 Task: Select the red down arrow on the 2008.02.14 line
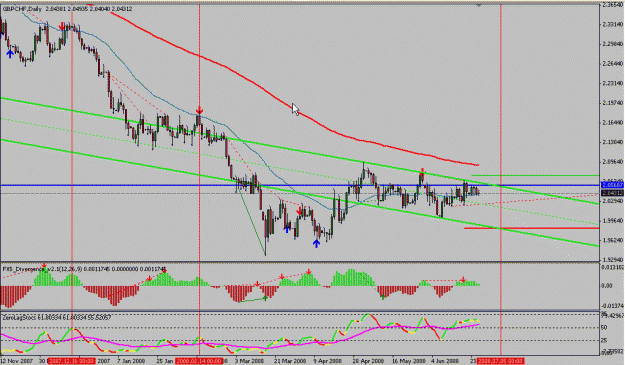(x=199, y=111)
